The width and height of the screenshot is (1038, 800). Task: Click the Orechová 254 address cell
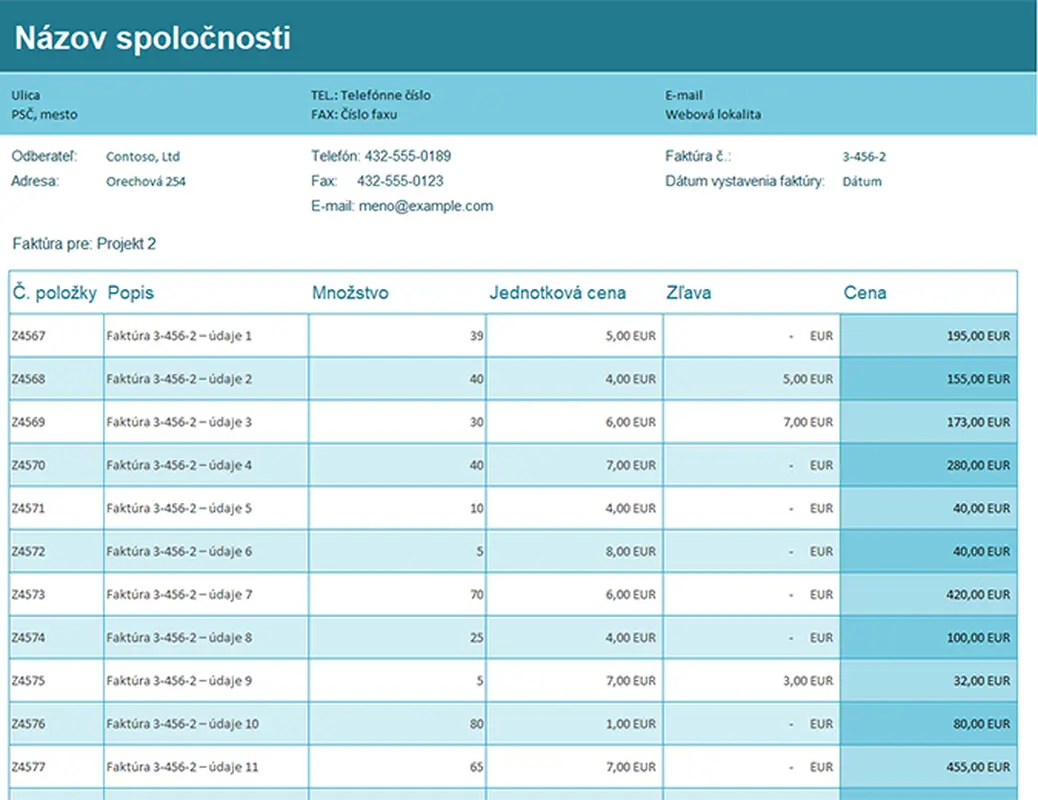pos(146,182)
